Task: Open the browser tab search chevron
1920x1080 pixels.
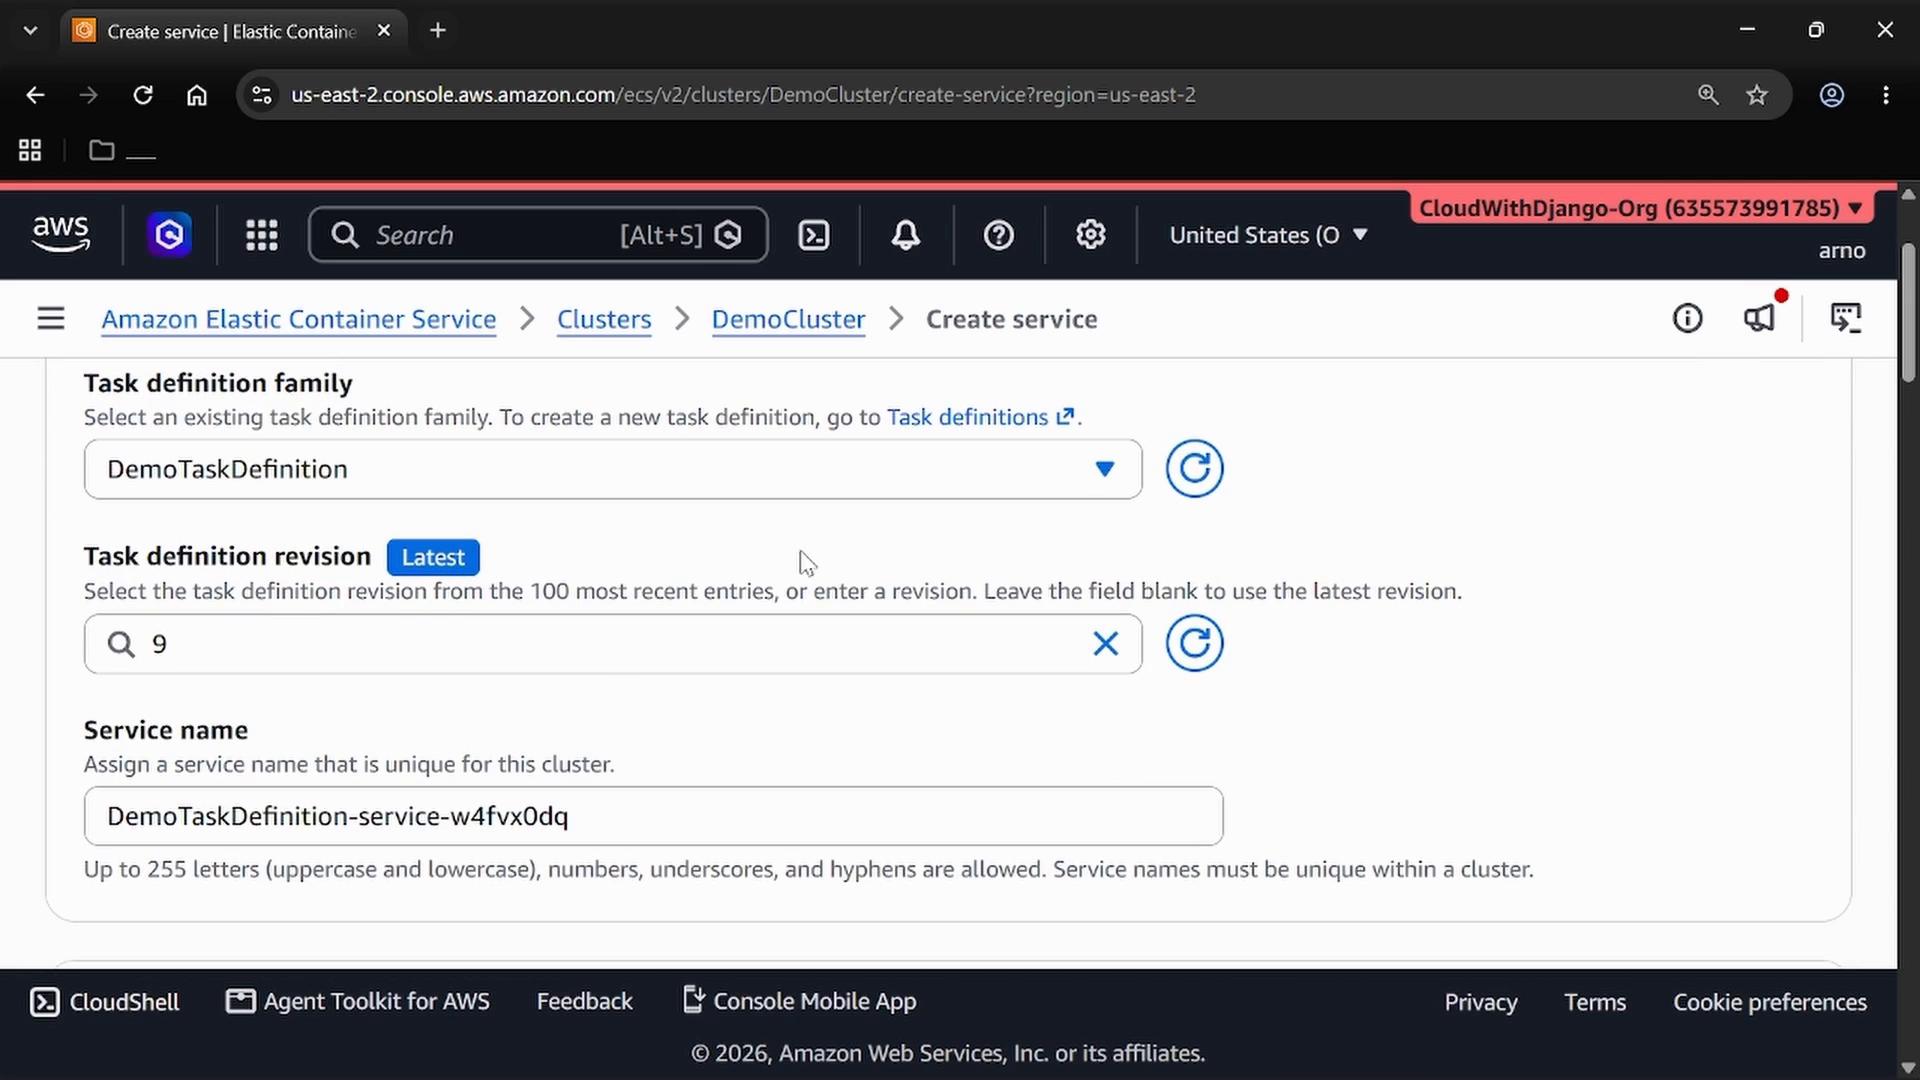Action: point(30,30)
